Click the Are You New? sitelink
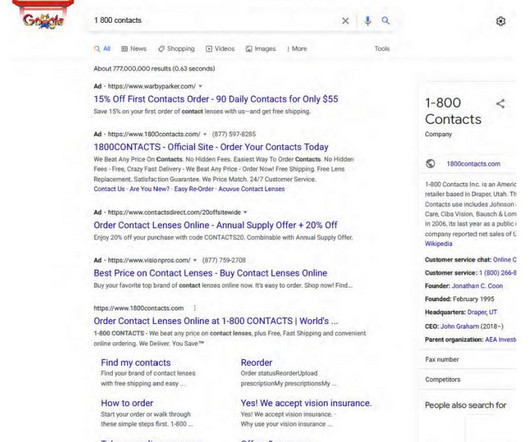 pos(149,189)
